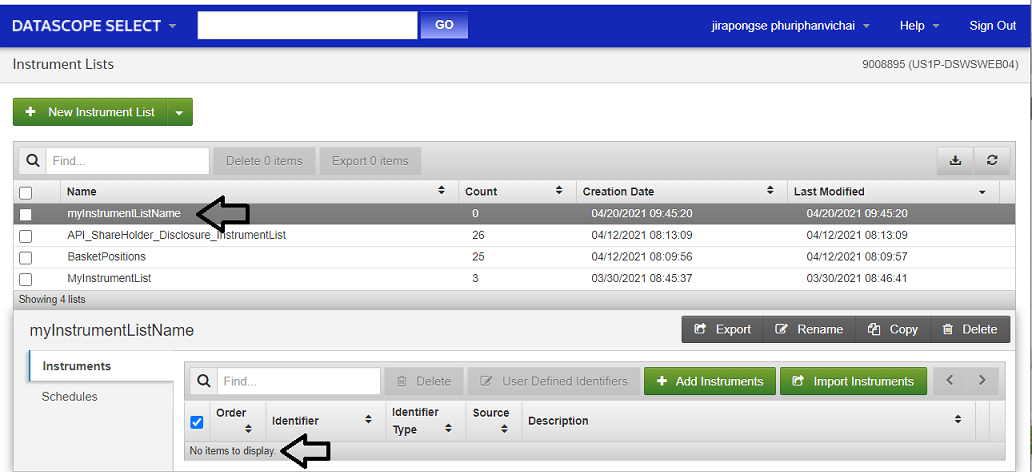Go to the next page of instruments
Viewport: 1032px width, 472px height.
click(982, 381)
